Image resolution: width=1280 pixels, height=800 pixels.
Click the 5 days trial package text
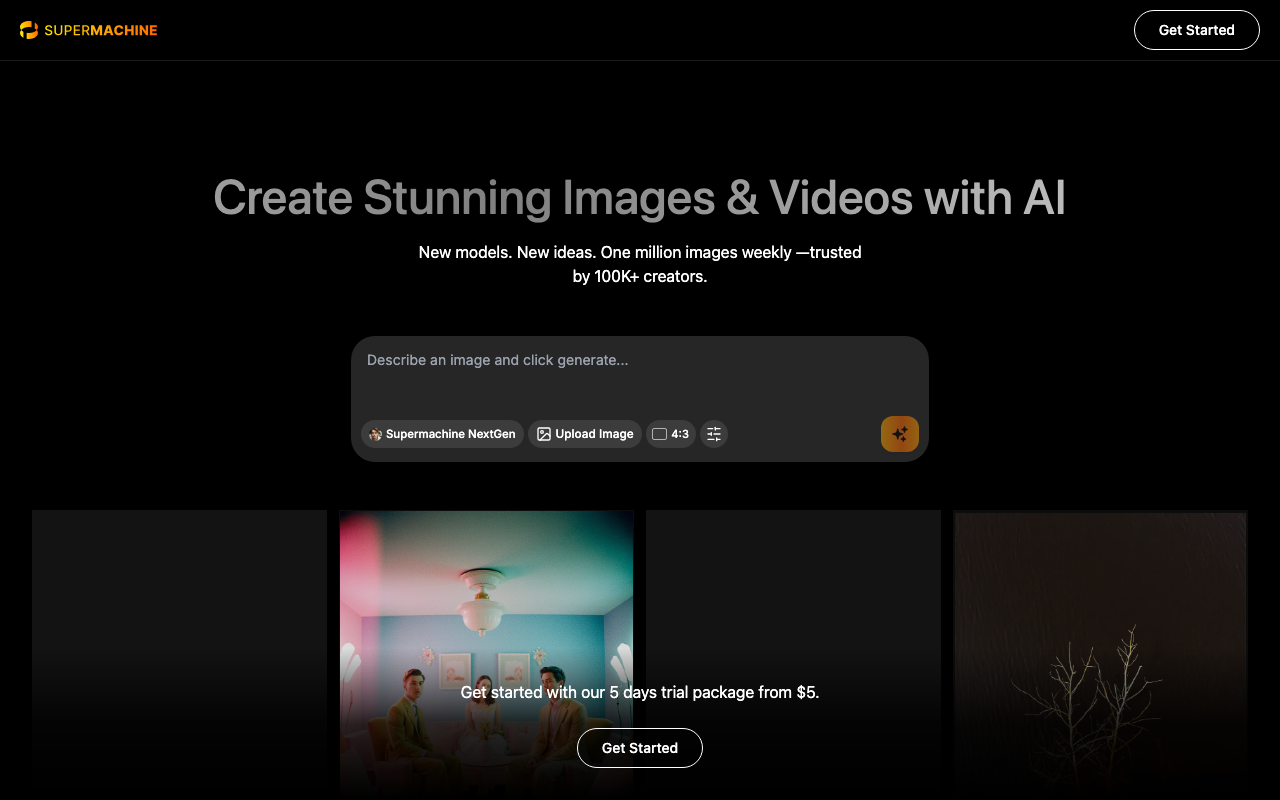pos(640,692)
